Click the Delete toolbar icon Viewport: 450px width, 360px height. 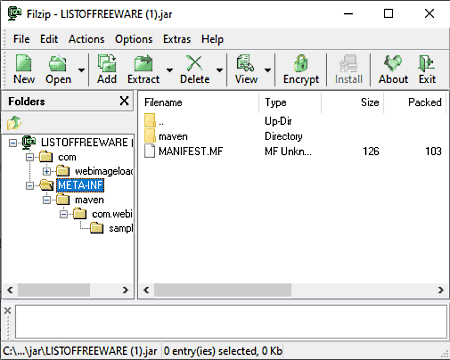click(x=194, y=63)
